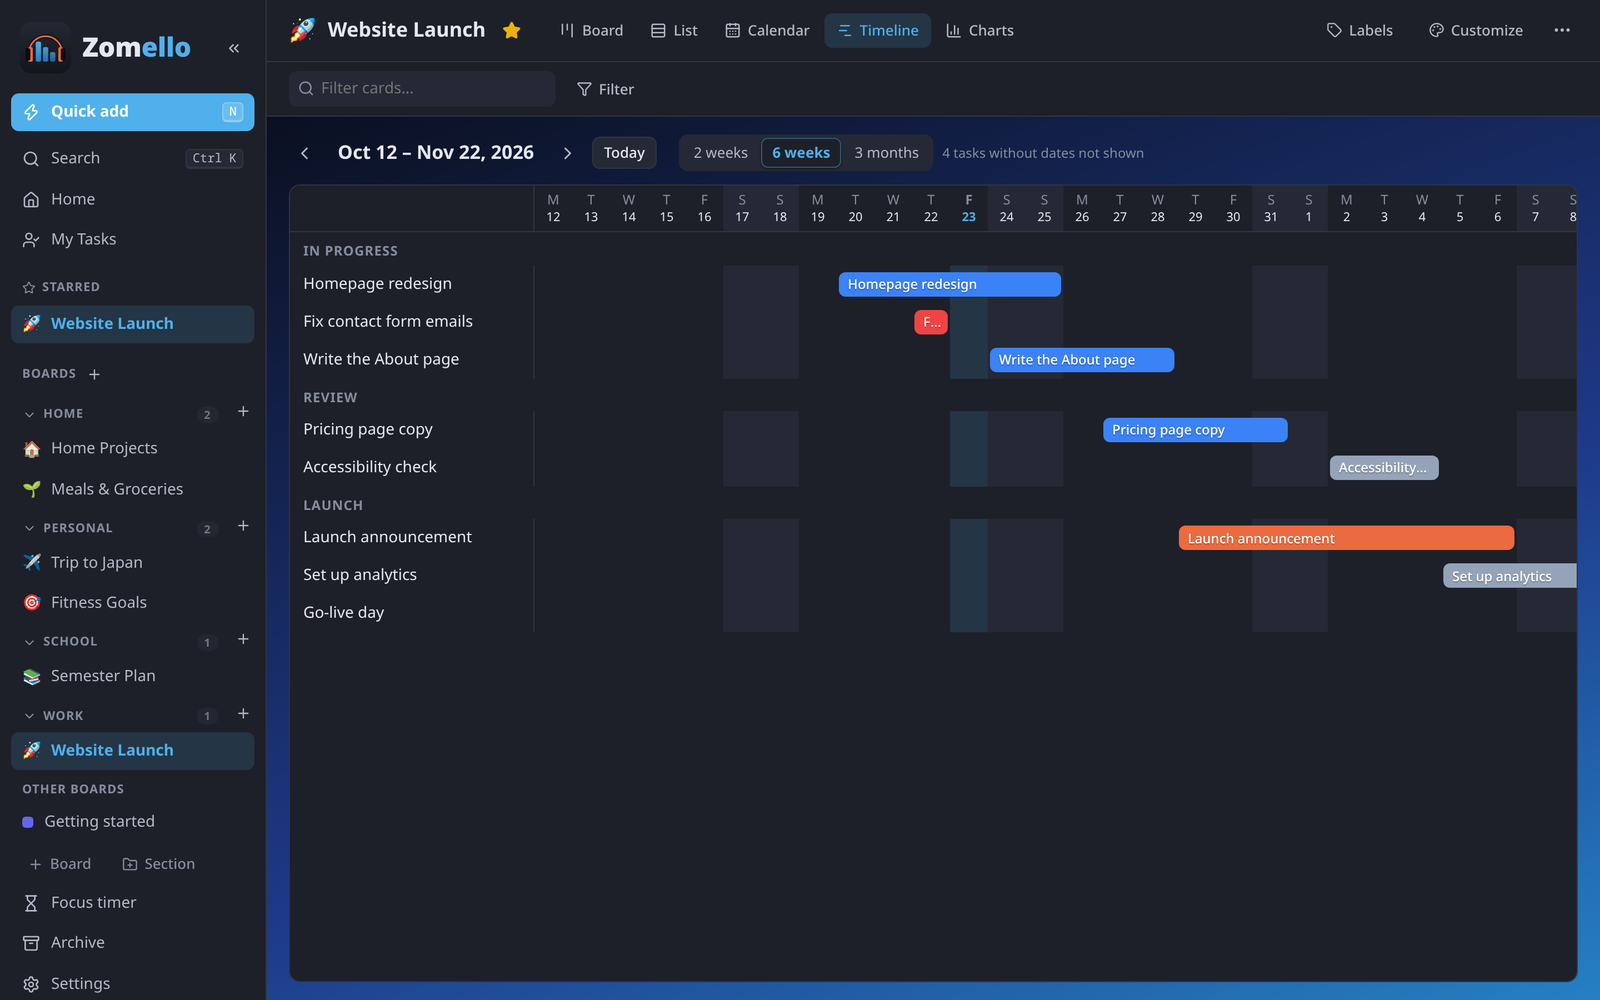Select Website Launch under WORK
1600x1000 pixels.
click(132, 751)
